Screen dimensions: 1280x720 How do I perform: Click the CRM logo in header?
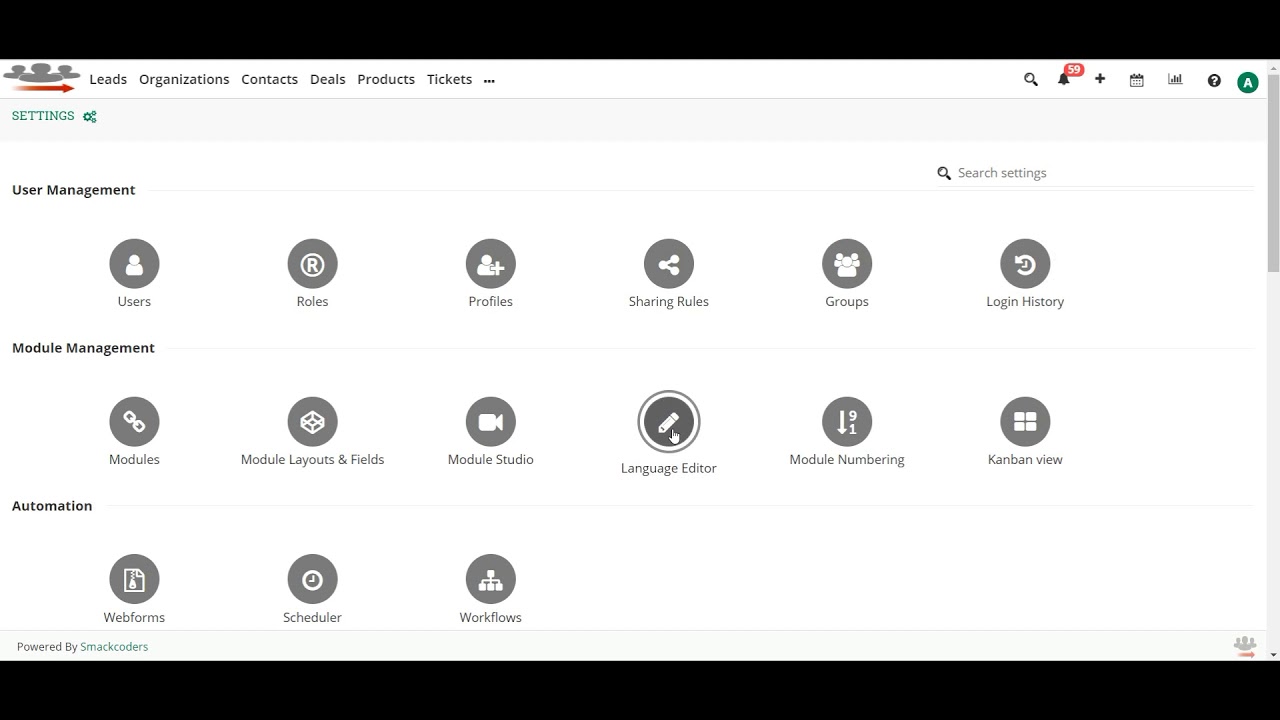(x=42, y=79)
